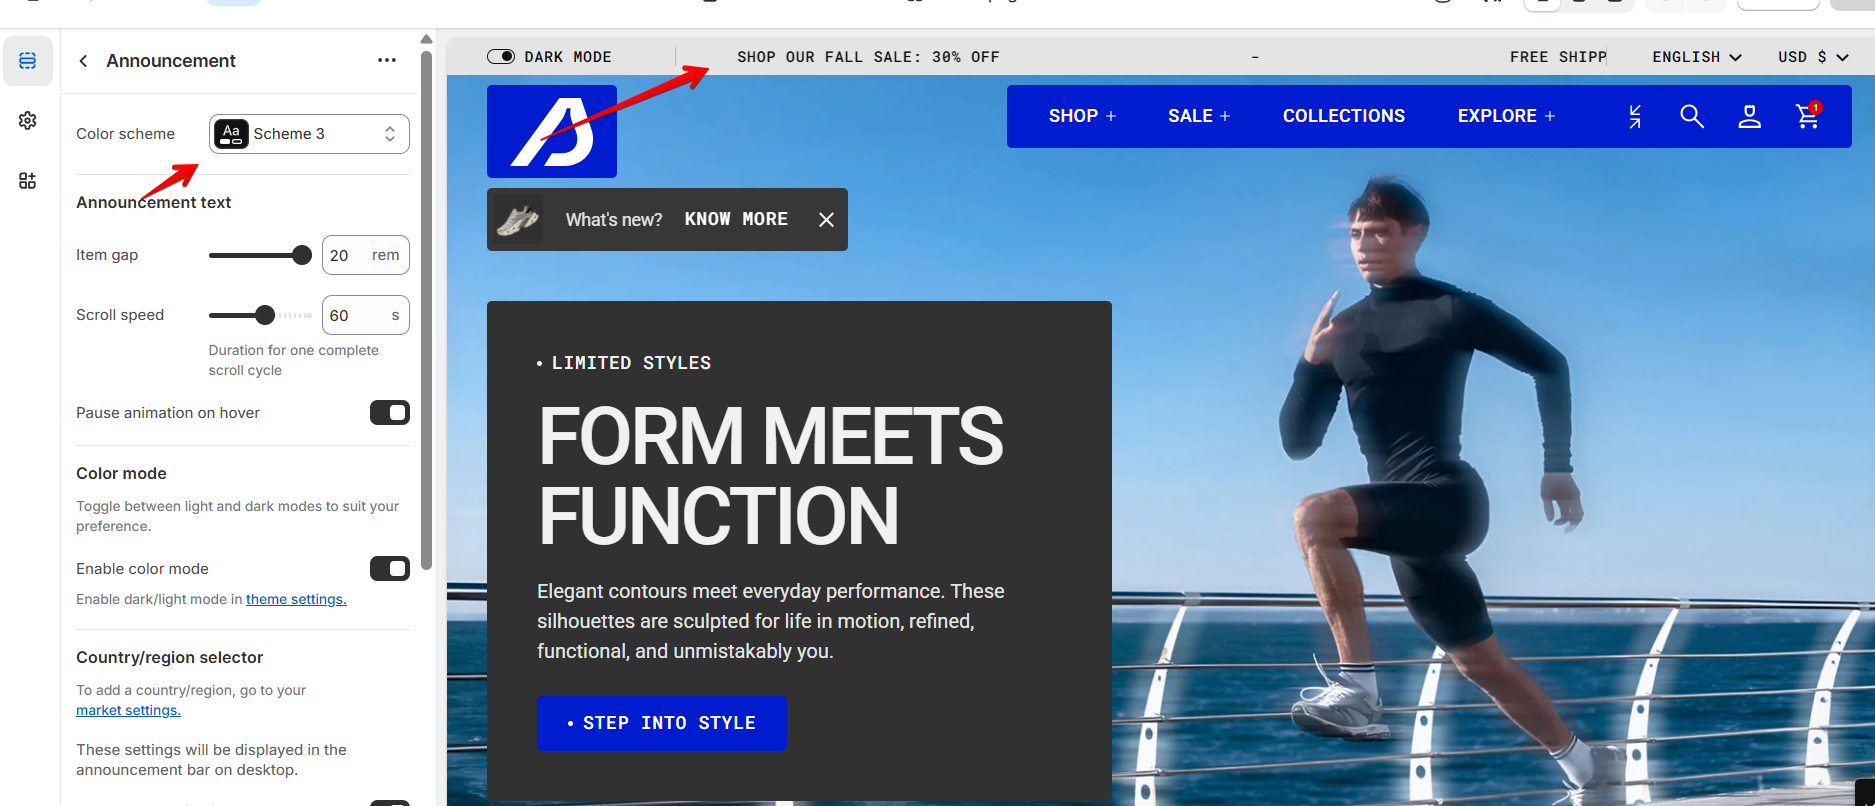The width and height of the screenshot is (1875, 806).
Task: Open the three-dot more actions menu
Action: point(387,61)
